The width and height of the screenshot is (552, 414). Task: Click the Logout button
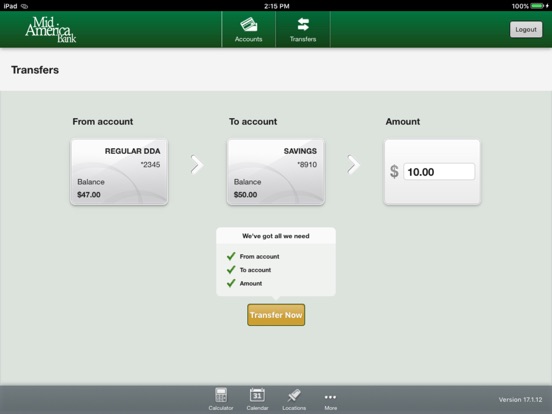[x=526, y=30]
